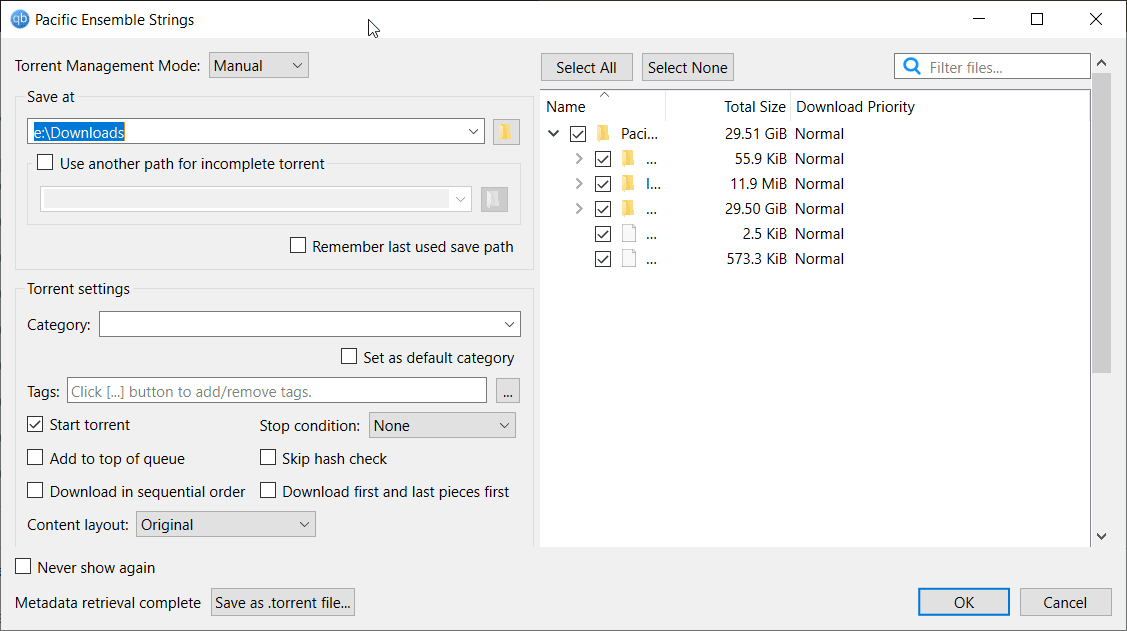
Task: Open the save path history dropdown arrow
Action: [x=473, y=132]
